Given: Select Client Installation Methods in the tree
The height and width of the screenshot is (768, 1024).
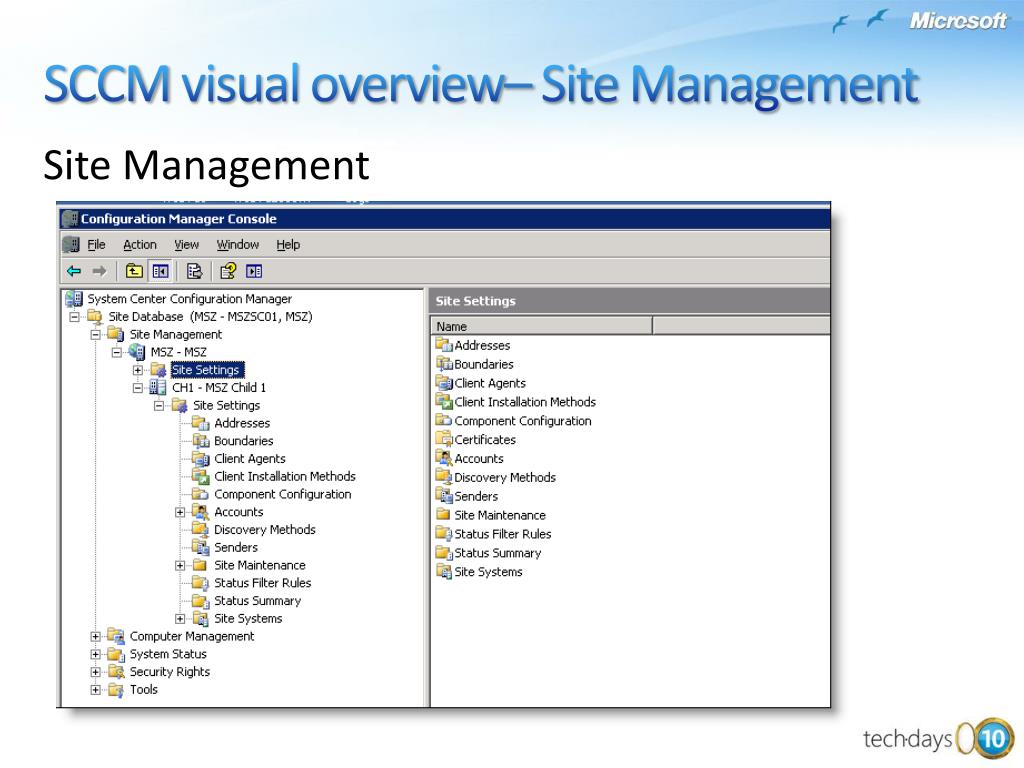Looking at the screenshot, I should [x=285, y=476].
